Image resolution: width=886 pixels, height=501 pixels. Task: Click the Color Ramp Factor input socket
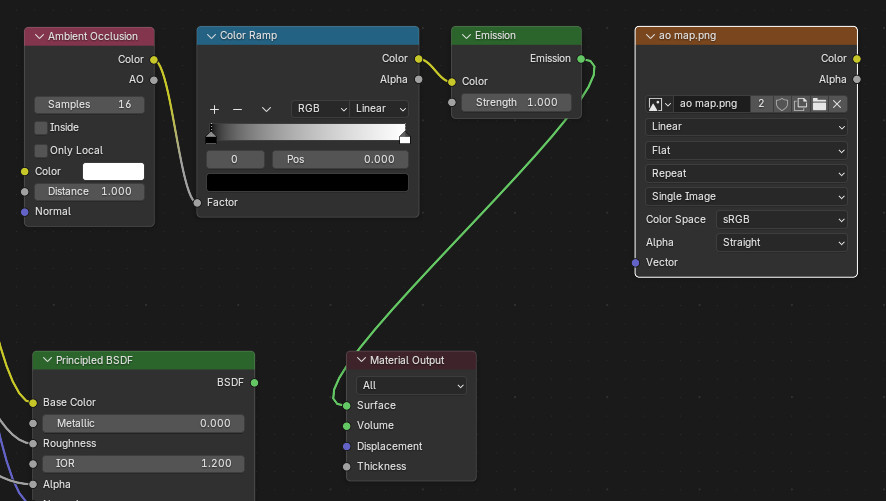click(197, 203)
